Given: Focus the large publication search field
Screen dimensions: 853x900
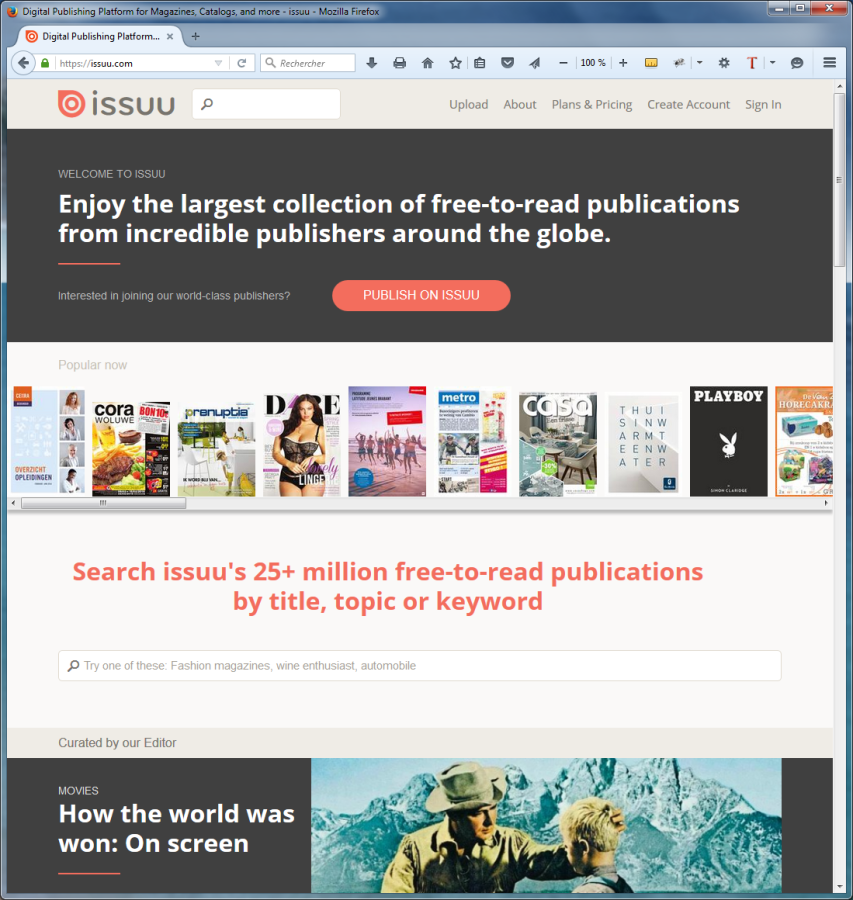Looking at the screenshot, I should pos(420,665).
